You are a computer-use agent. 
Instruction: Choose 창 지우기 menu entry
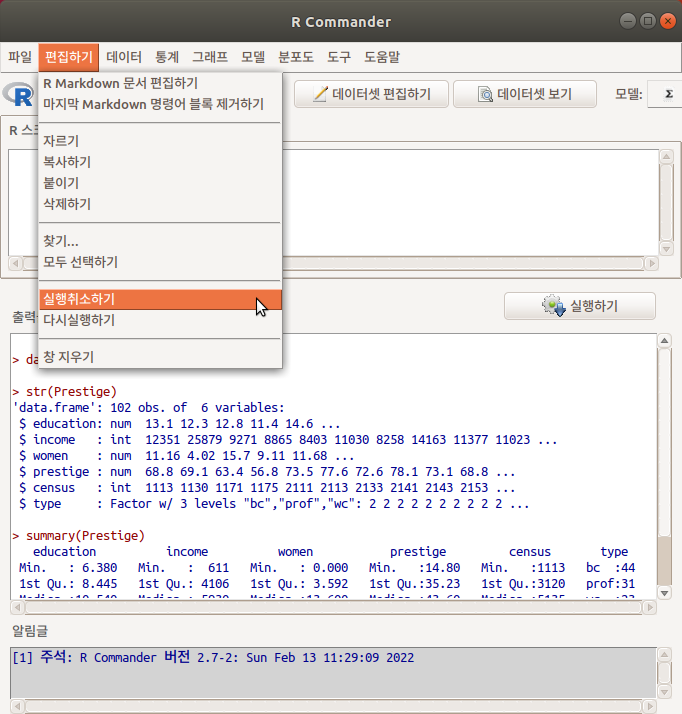pos(160,357)
